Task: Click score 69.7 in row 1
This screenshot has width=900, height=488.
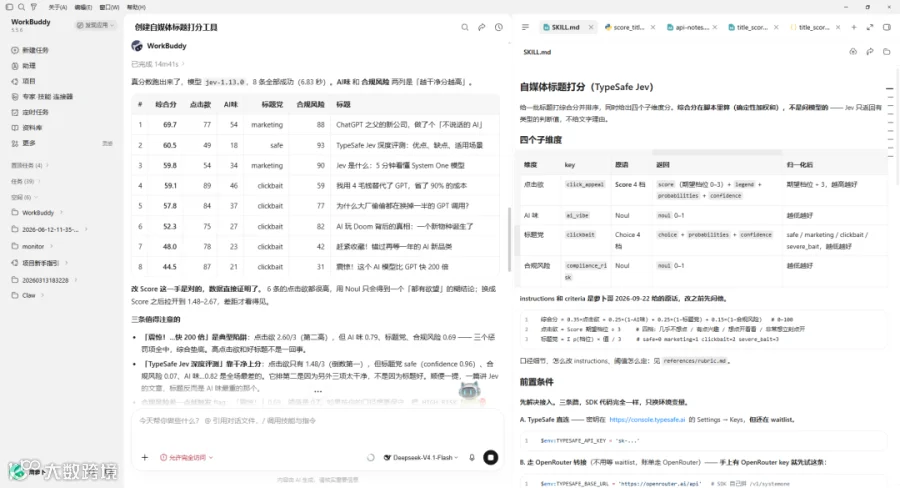Action: click(x=170, y=125)
